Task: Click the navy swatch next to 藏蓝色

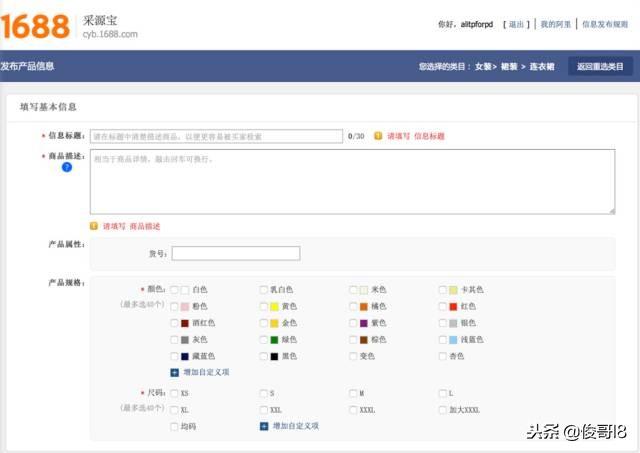Action: [x=185, y=356]
